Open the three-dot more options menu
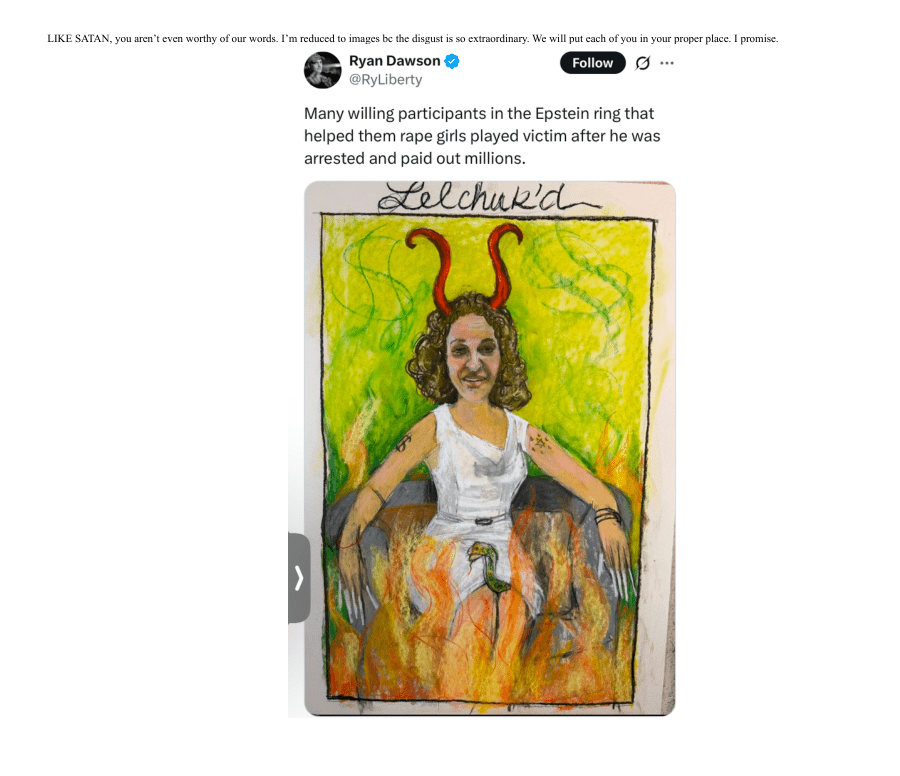Viewport: 900px width, 776px height. coord(666,63)
